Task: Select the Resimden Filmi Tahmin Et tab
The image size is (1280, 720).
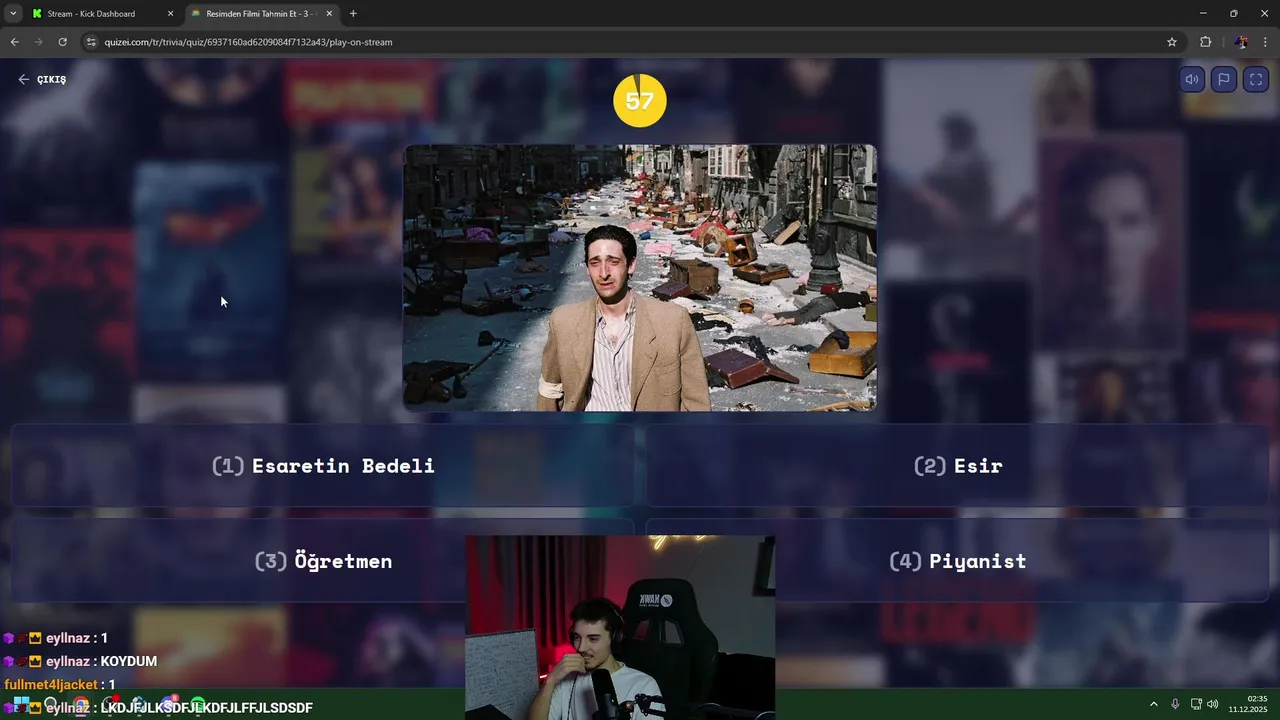Action: coord(261,14)
